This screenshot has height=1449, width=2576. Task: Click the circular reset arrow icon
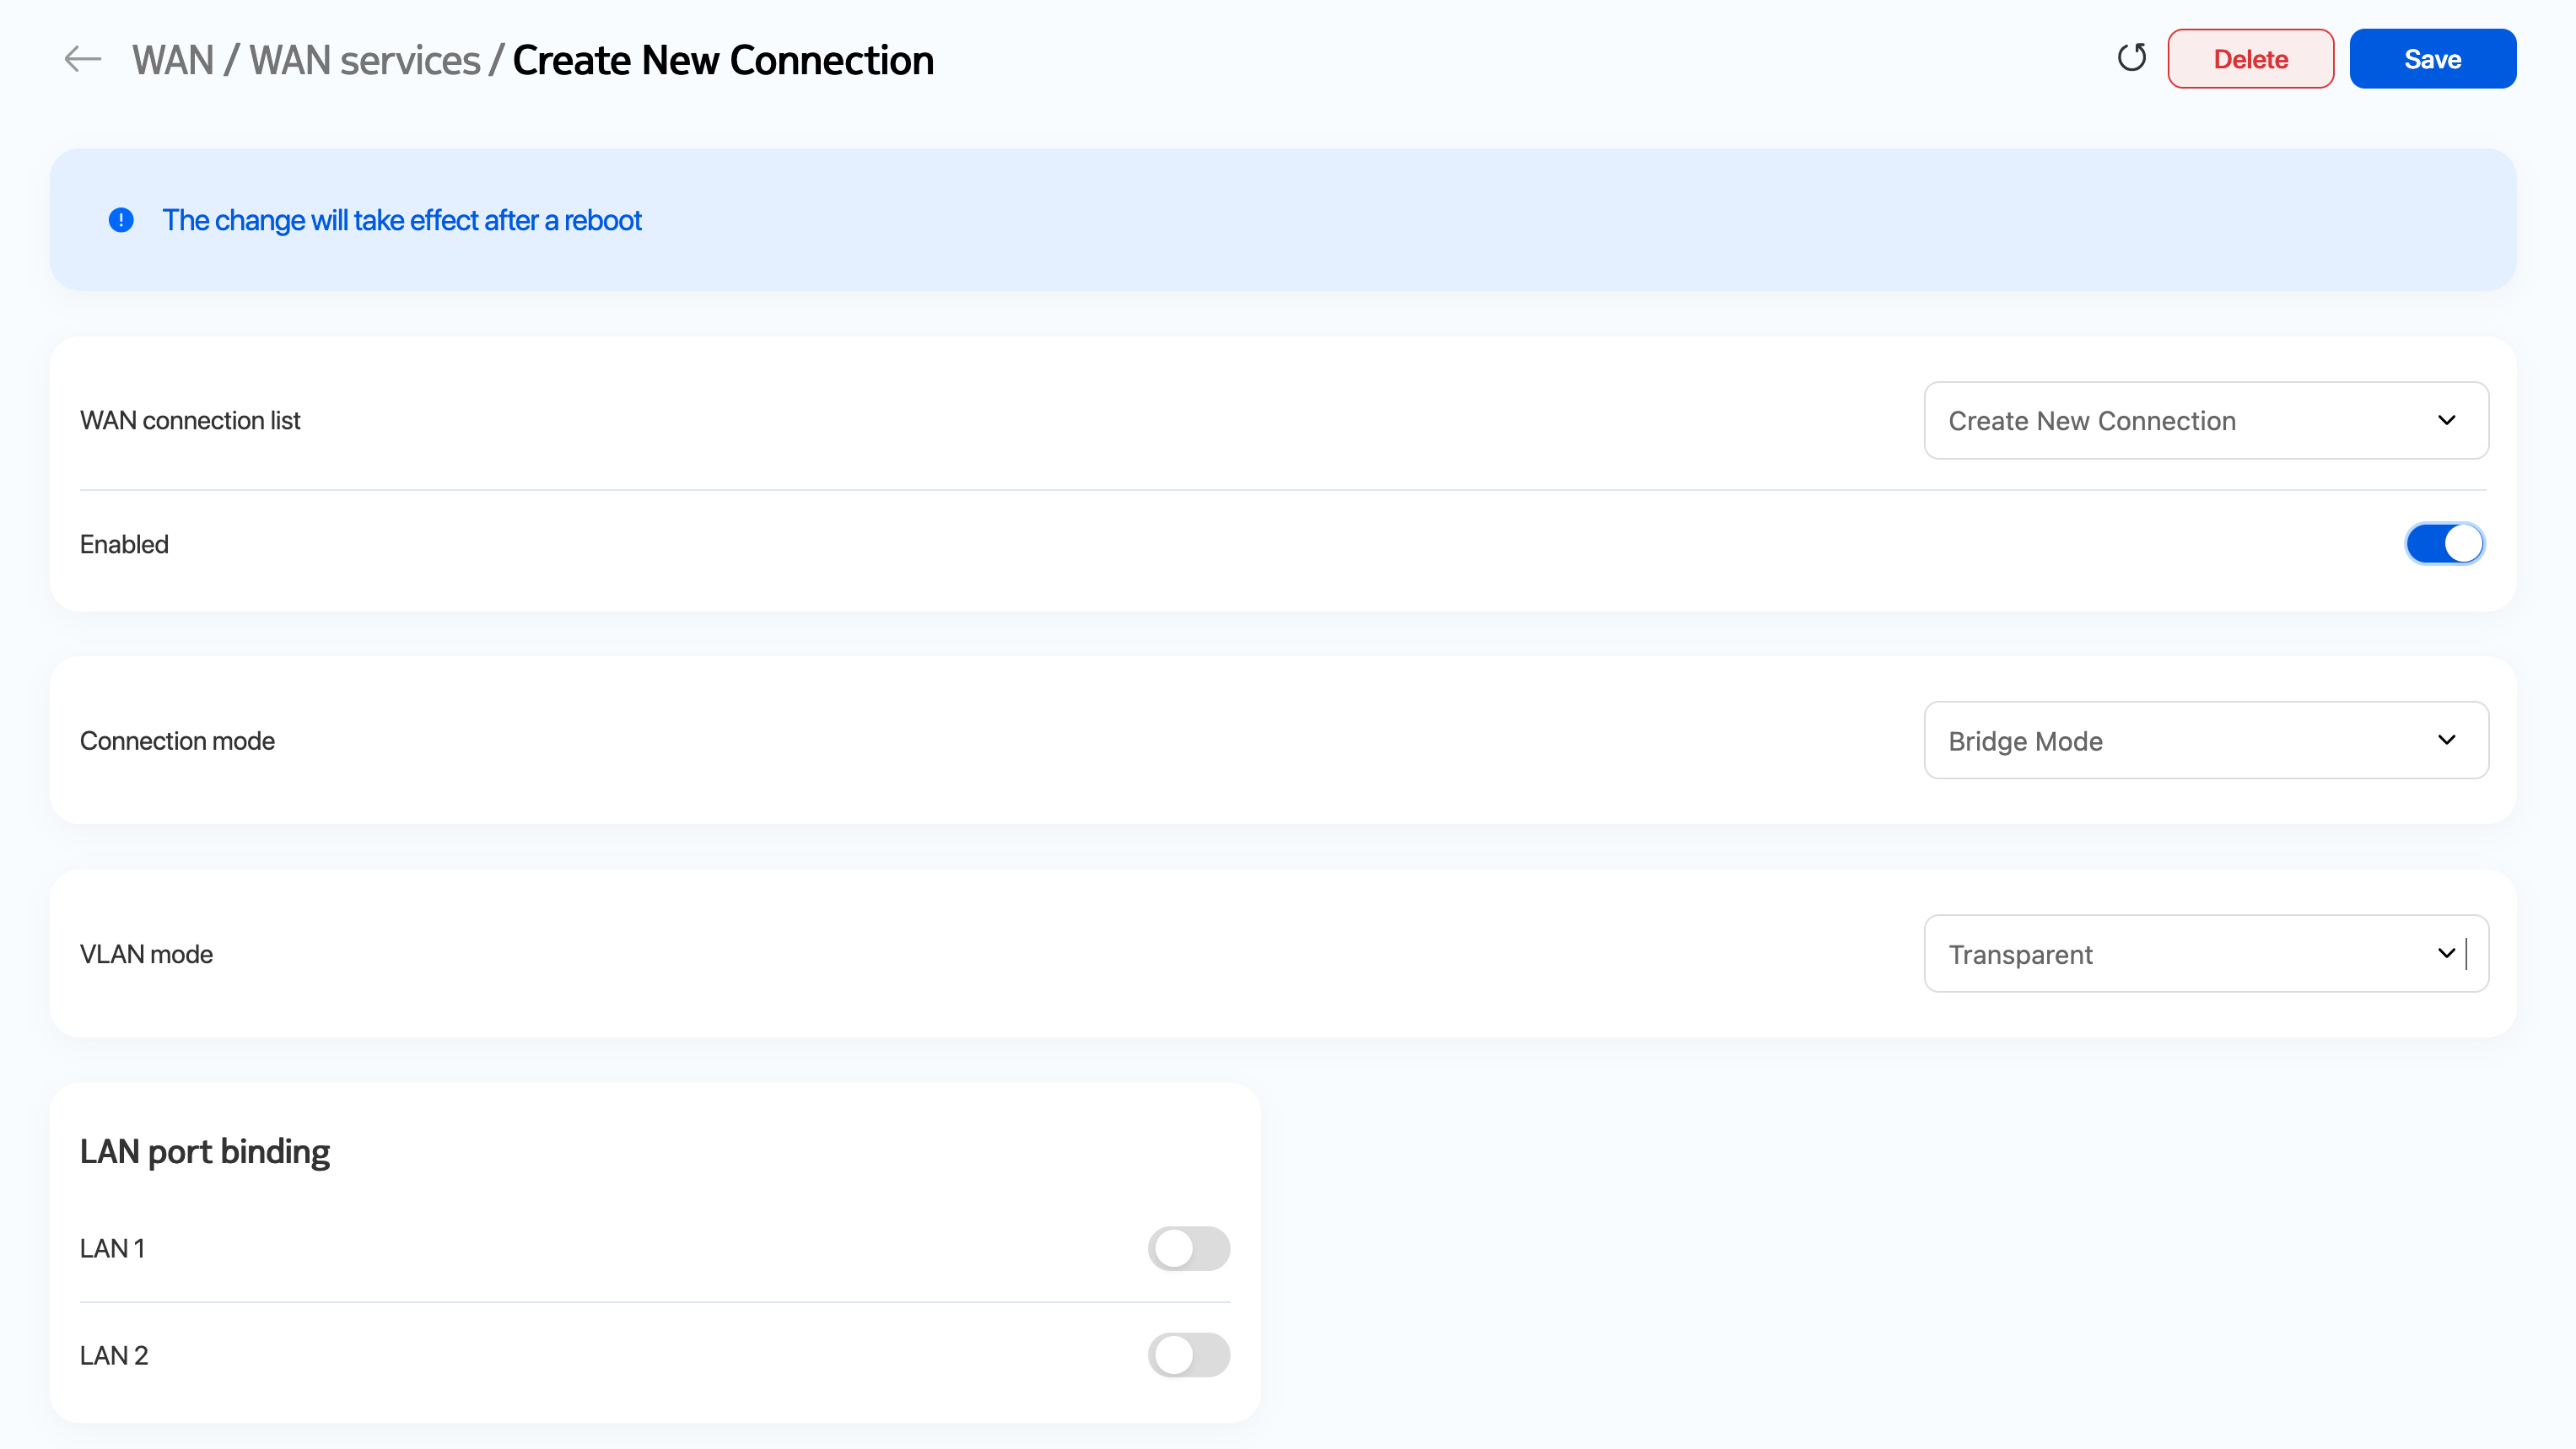pos(2131,58)
